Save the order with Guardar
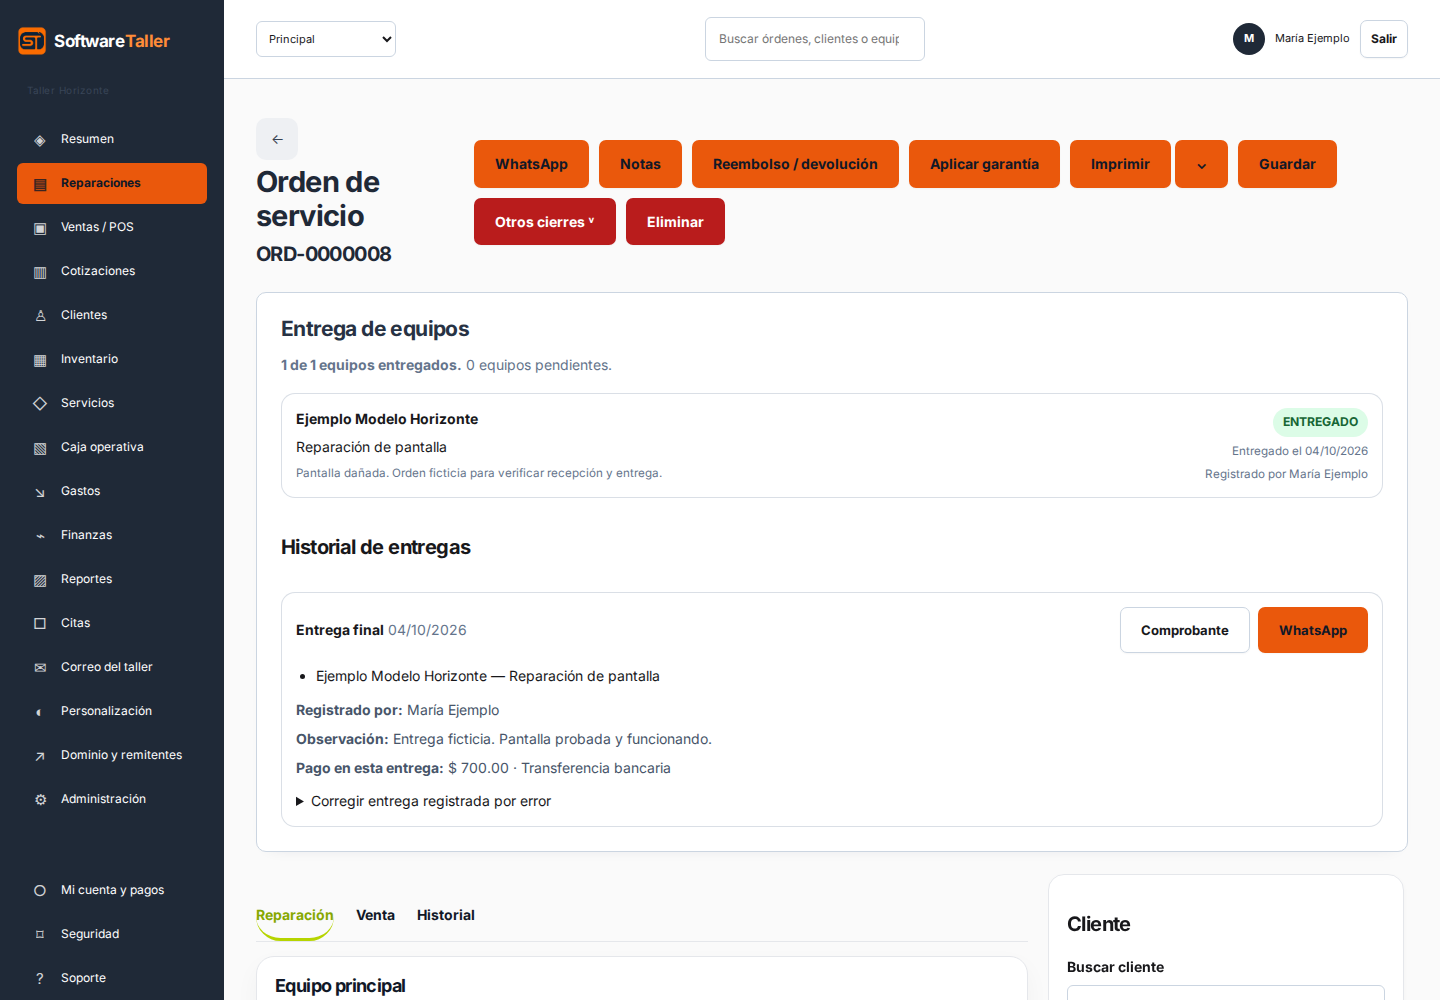 (x=1287, y=164)
